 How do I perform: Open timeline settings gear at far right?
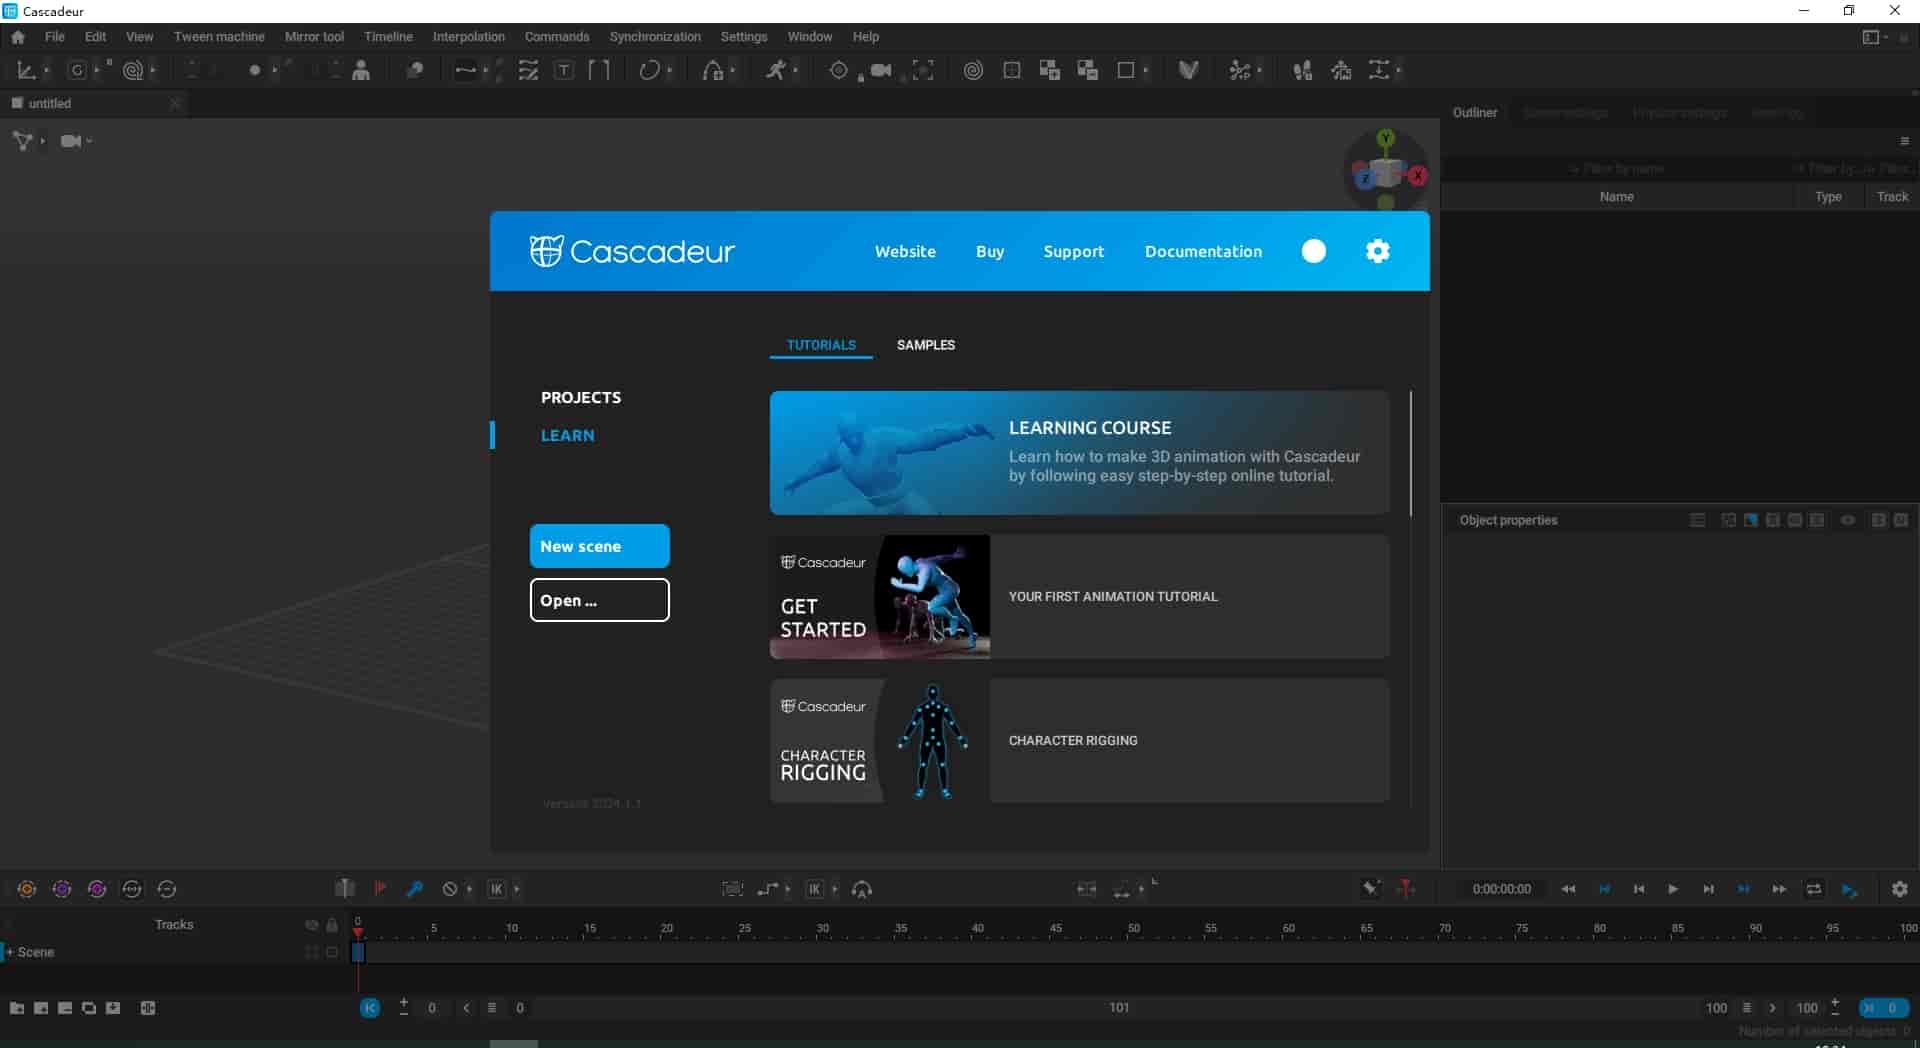click(x=1899, y=889)
